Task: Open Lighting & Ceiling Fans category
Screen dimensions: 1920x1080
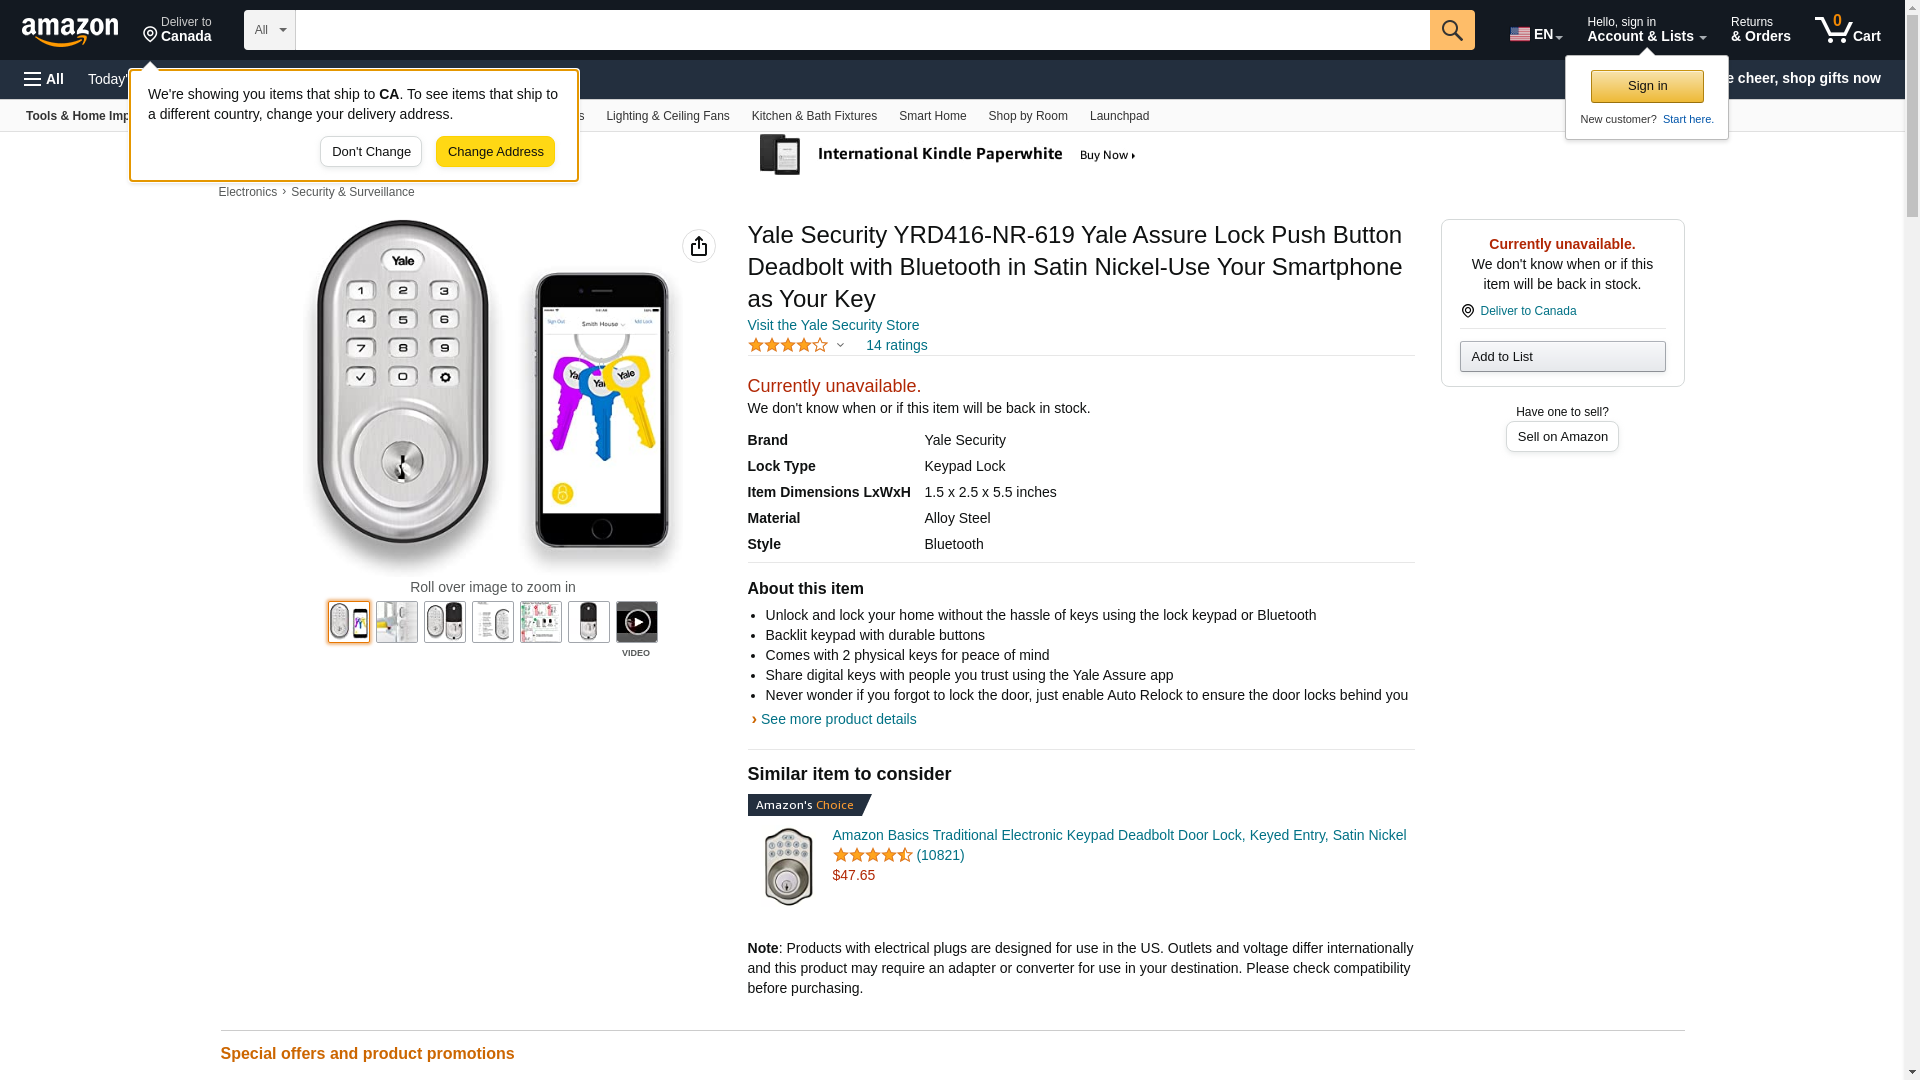Action: tap(667, 116)
